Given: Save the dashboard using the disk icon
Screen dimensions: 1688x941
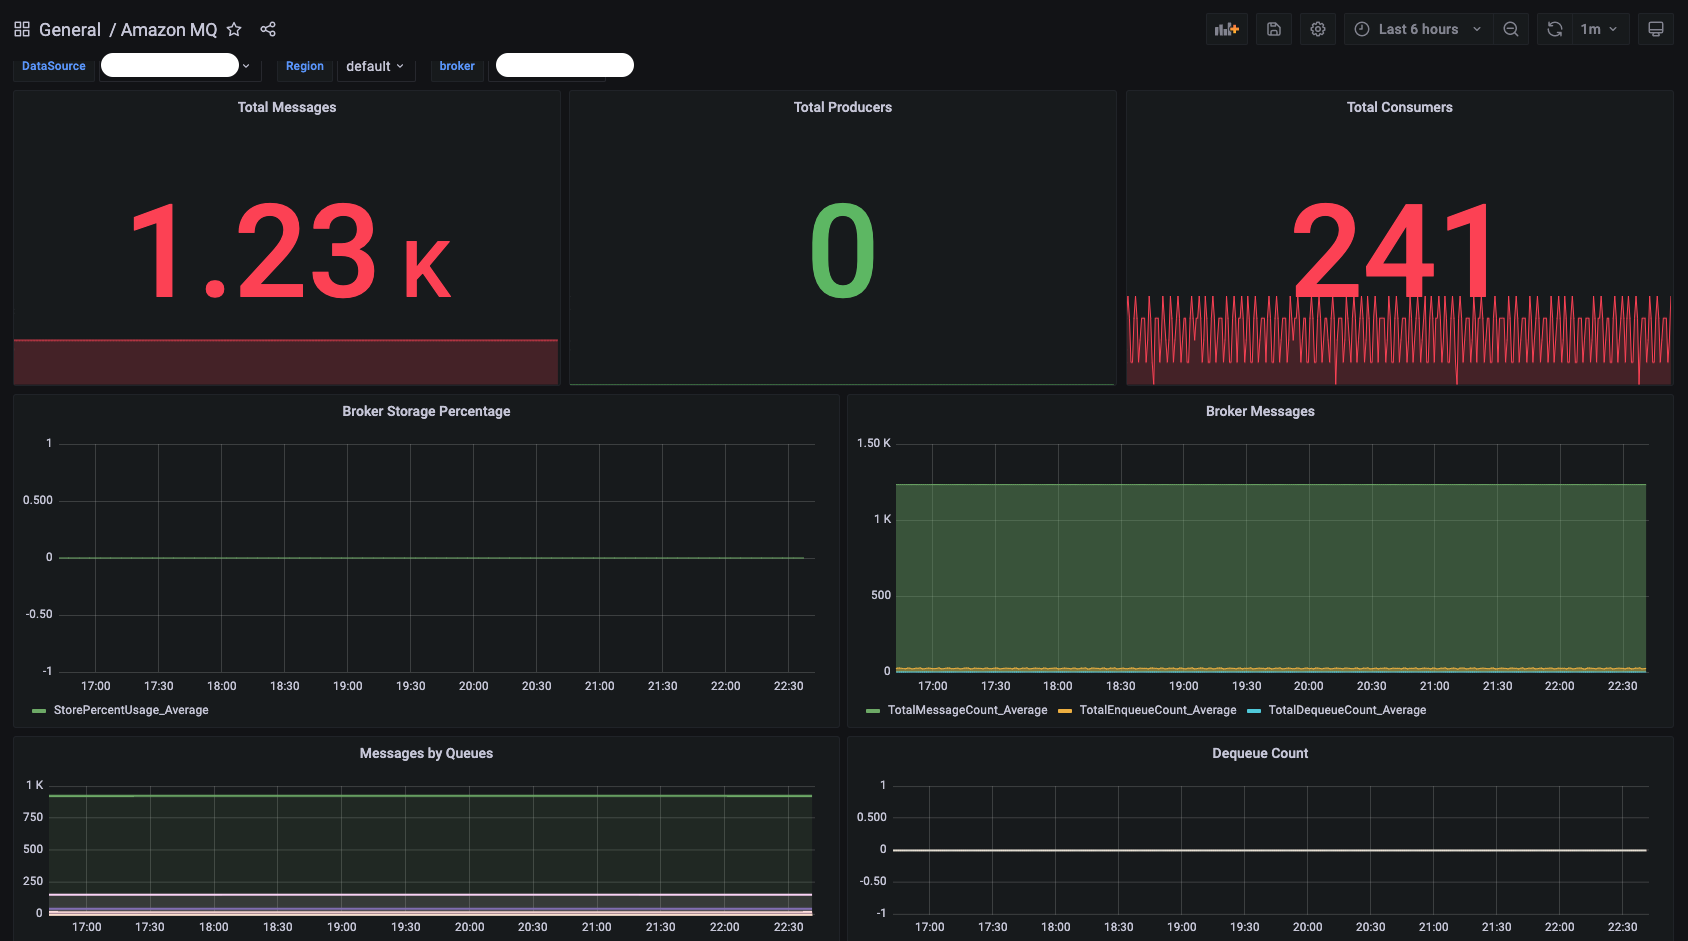Looking at the screenshot, I should coord(1274,29).
